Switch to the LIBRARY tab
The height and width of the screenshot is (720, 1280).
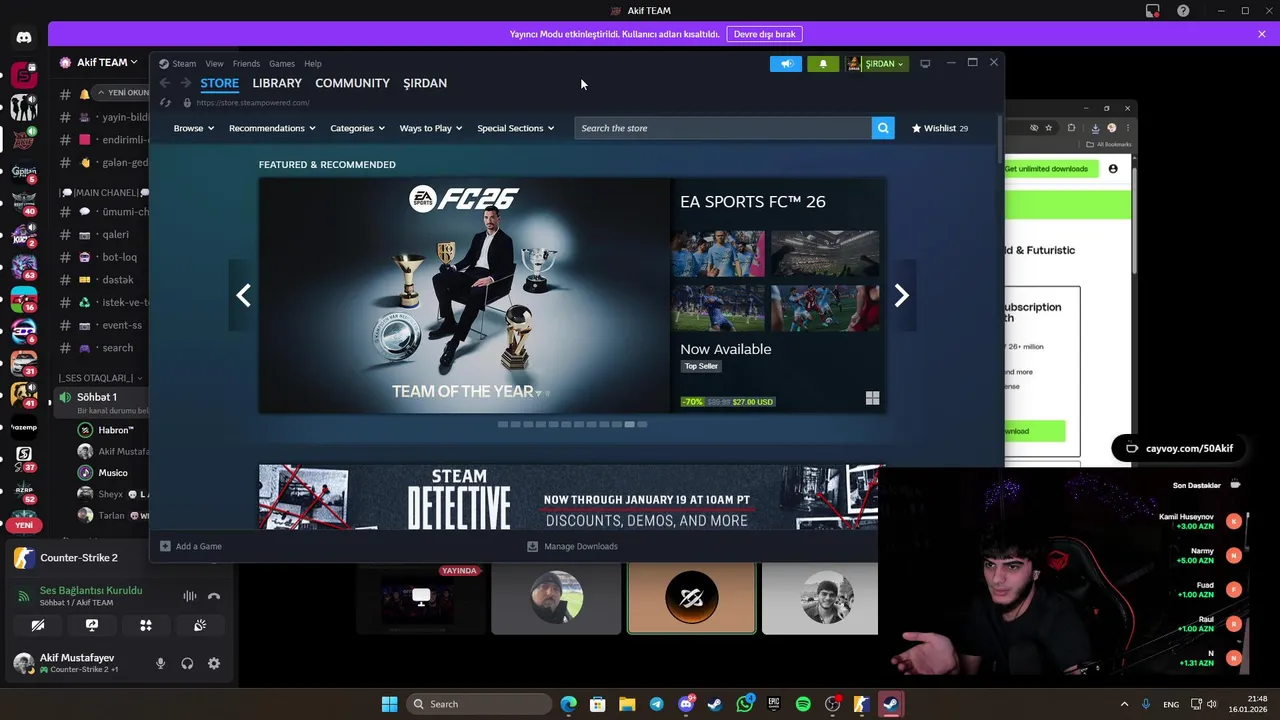277,83
